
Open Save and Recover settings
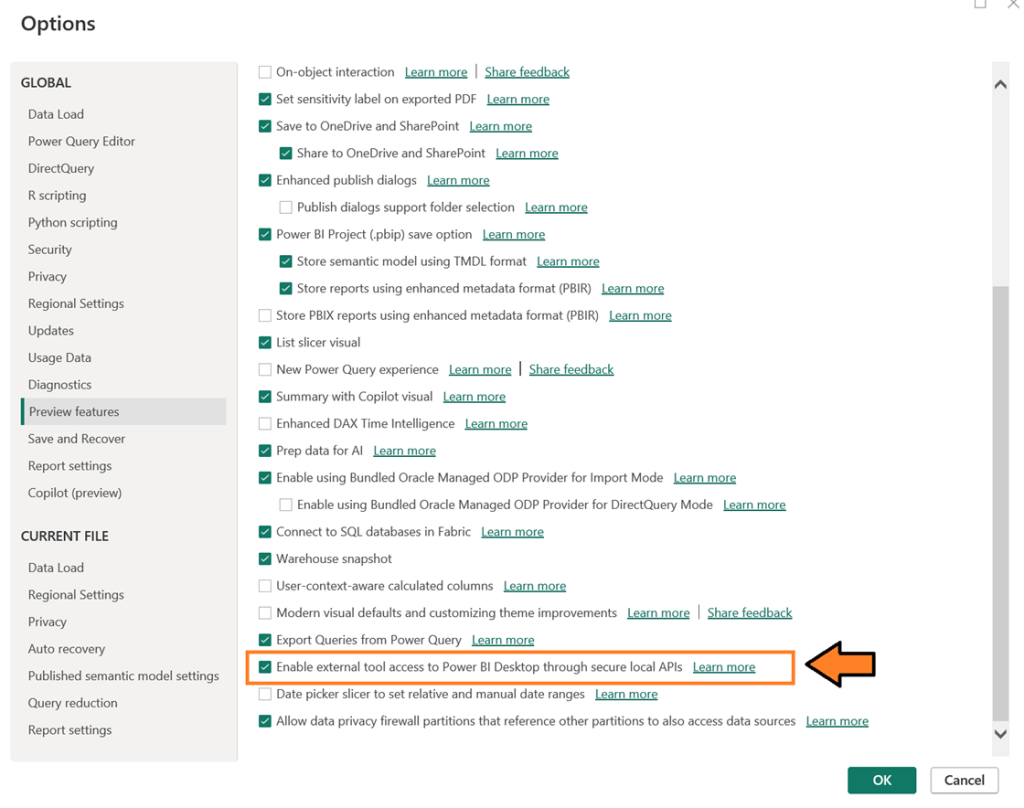[76, 439]
